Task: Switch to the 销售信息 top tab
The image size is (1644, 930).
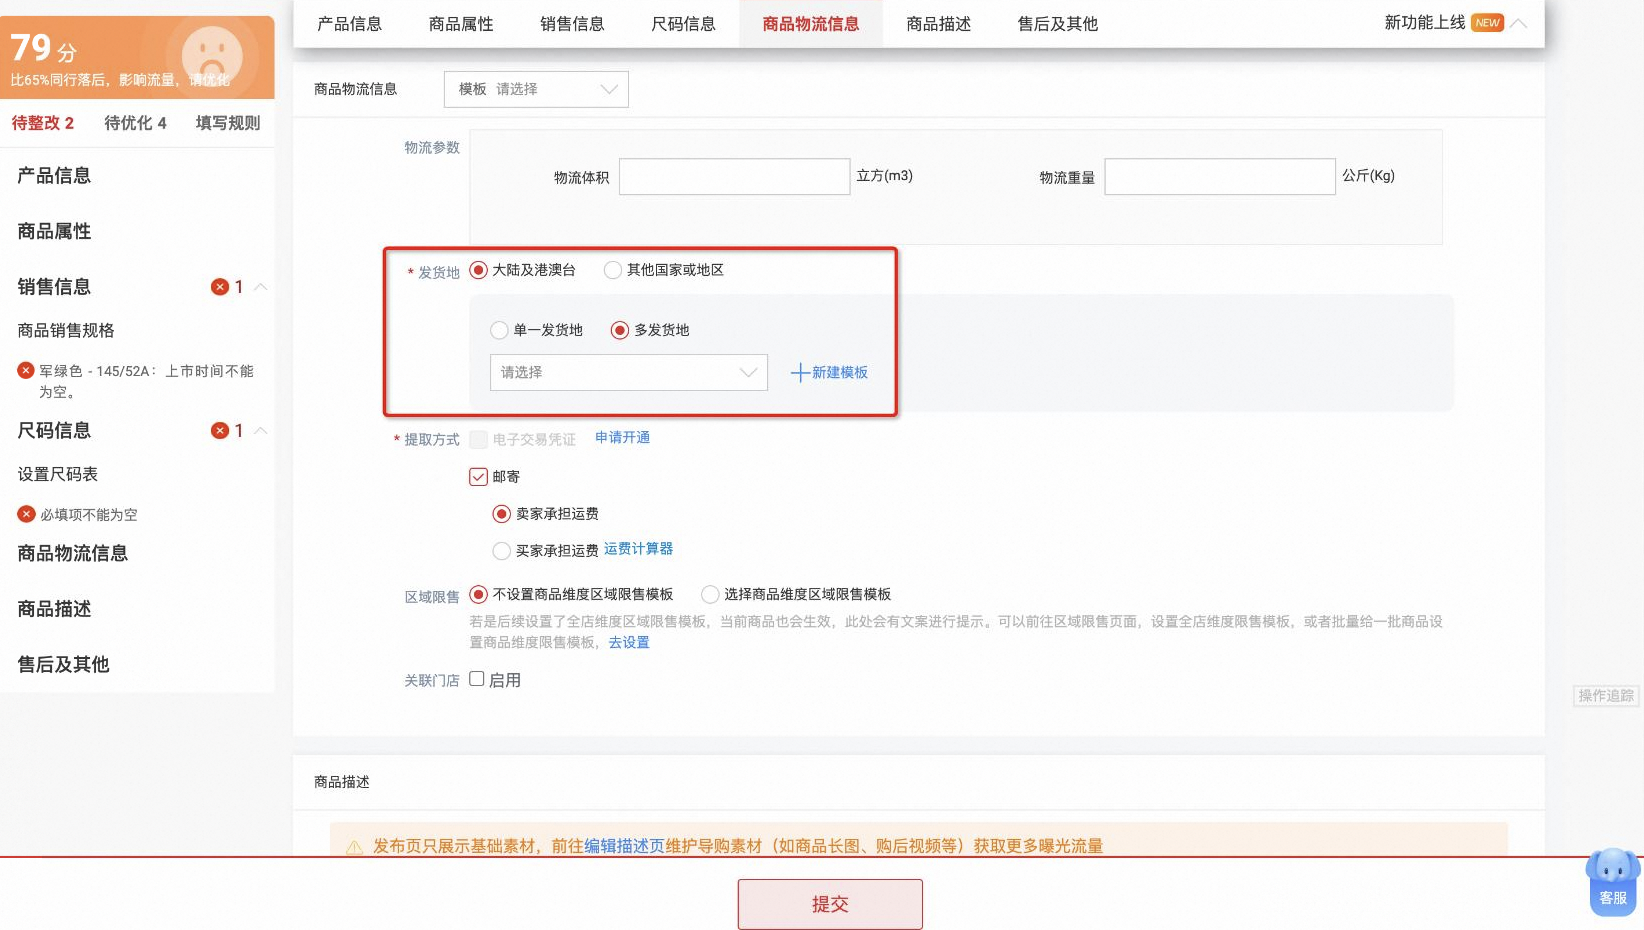Action: 572,24
